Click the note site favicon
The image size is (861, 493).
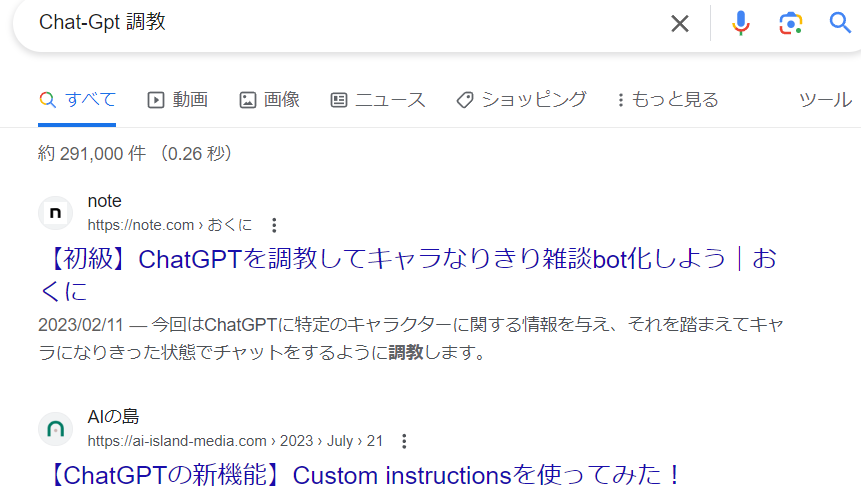pos(56,213)
